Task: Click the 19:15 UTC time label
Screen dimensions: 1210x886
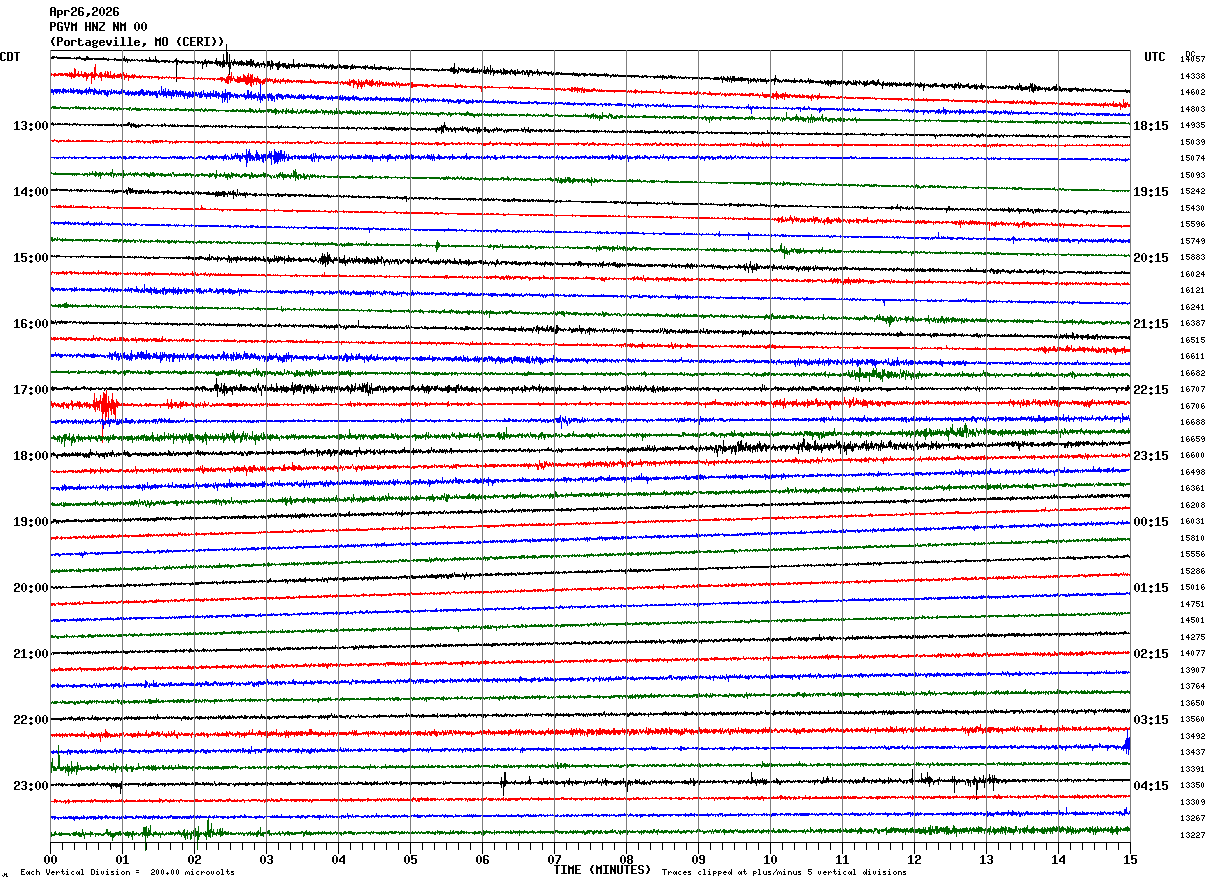Action: point(1151,192)
